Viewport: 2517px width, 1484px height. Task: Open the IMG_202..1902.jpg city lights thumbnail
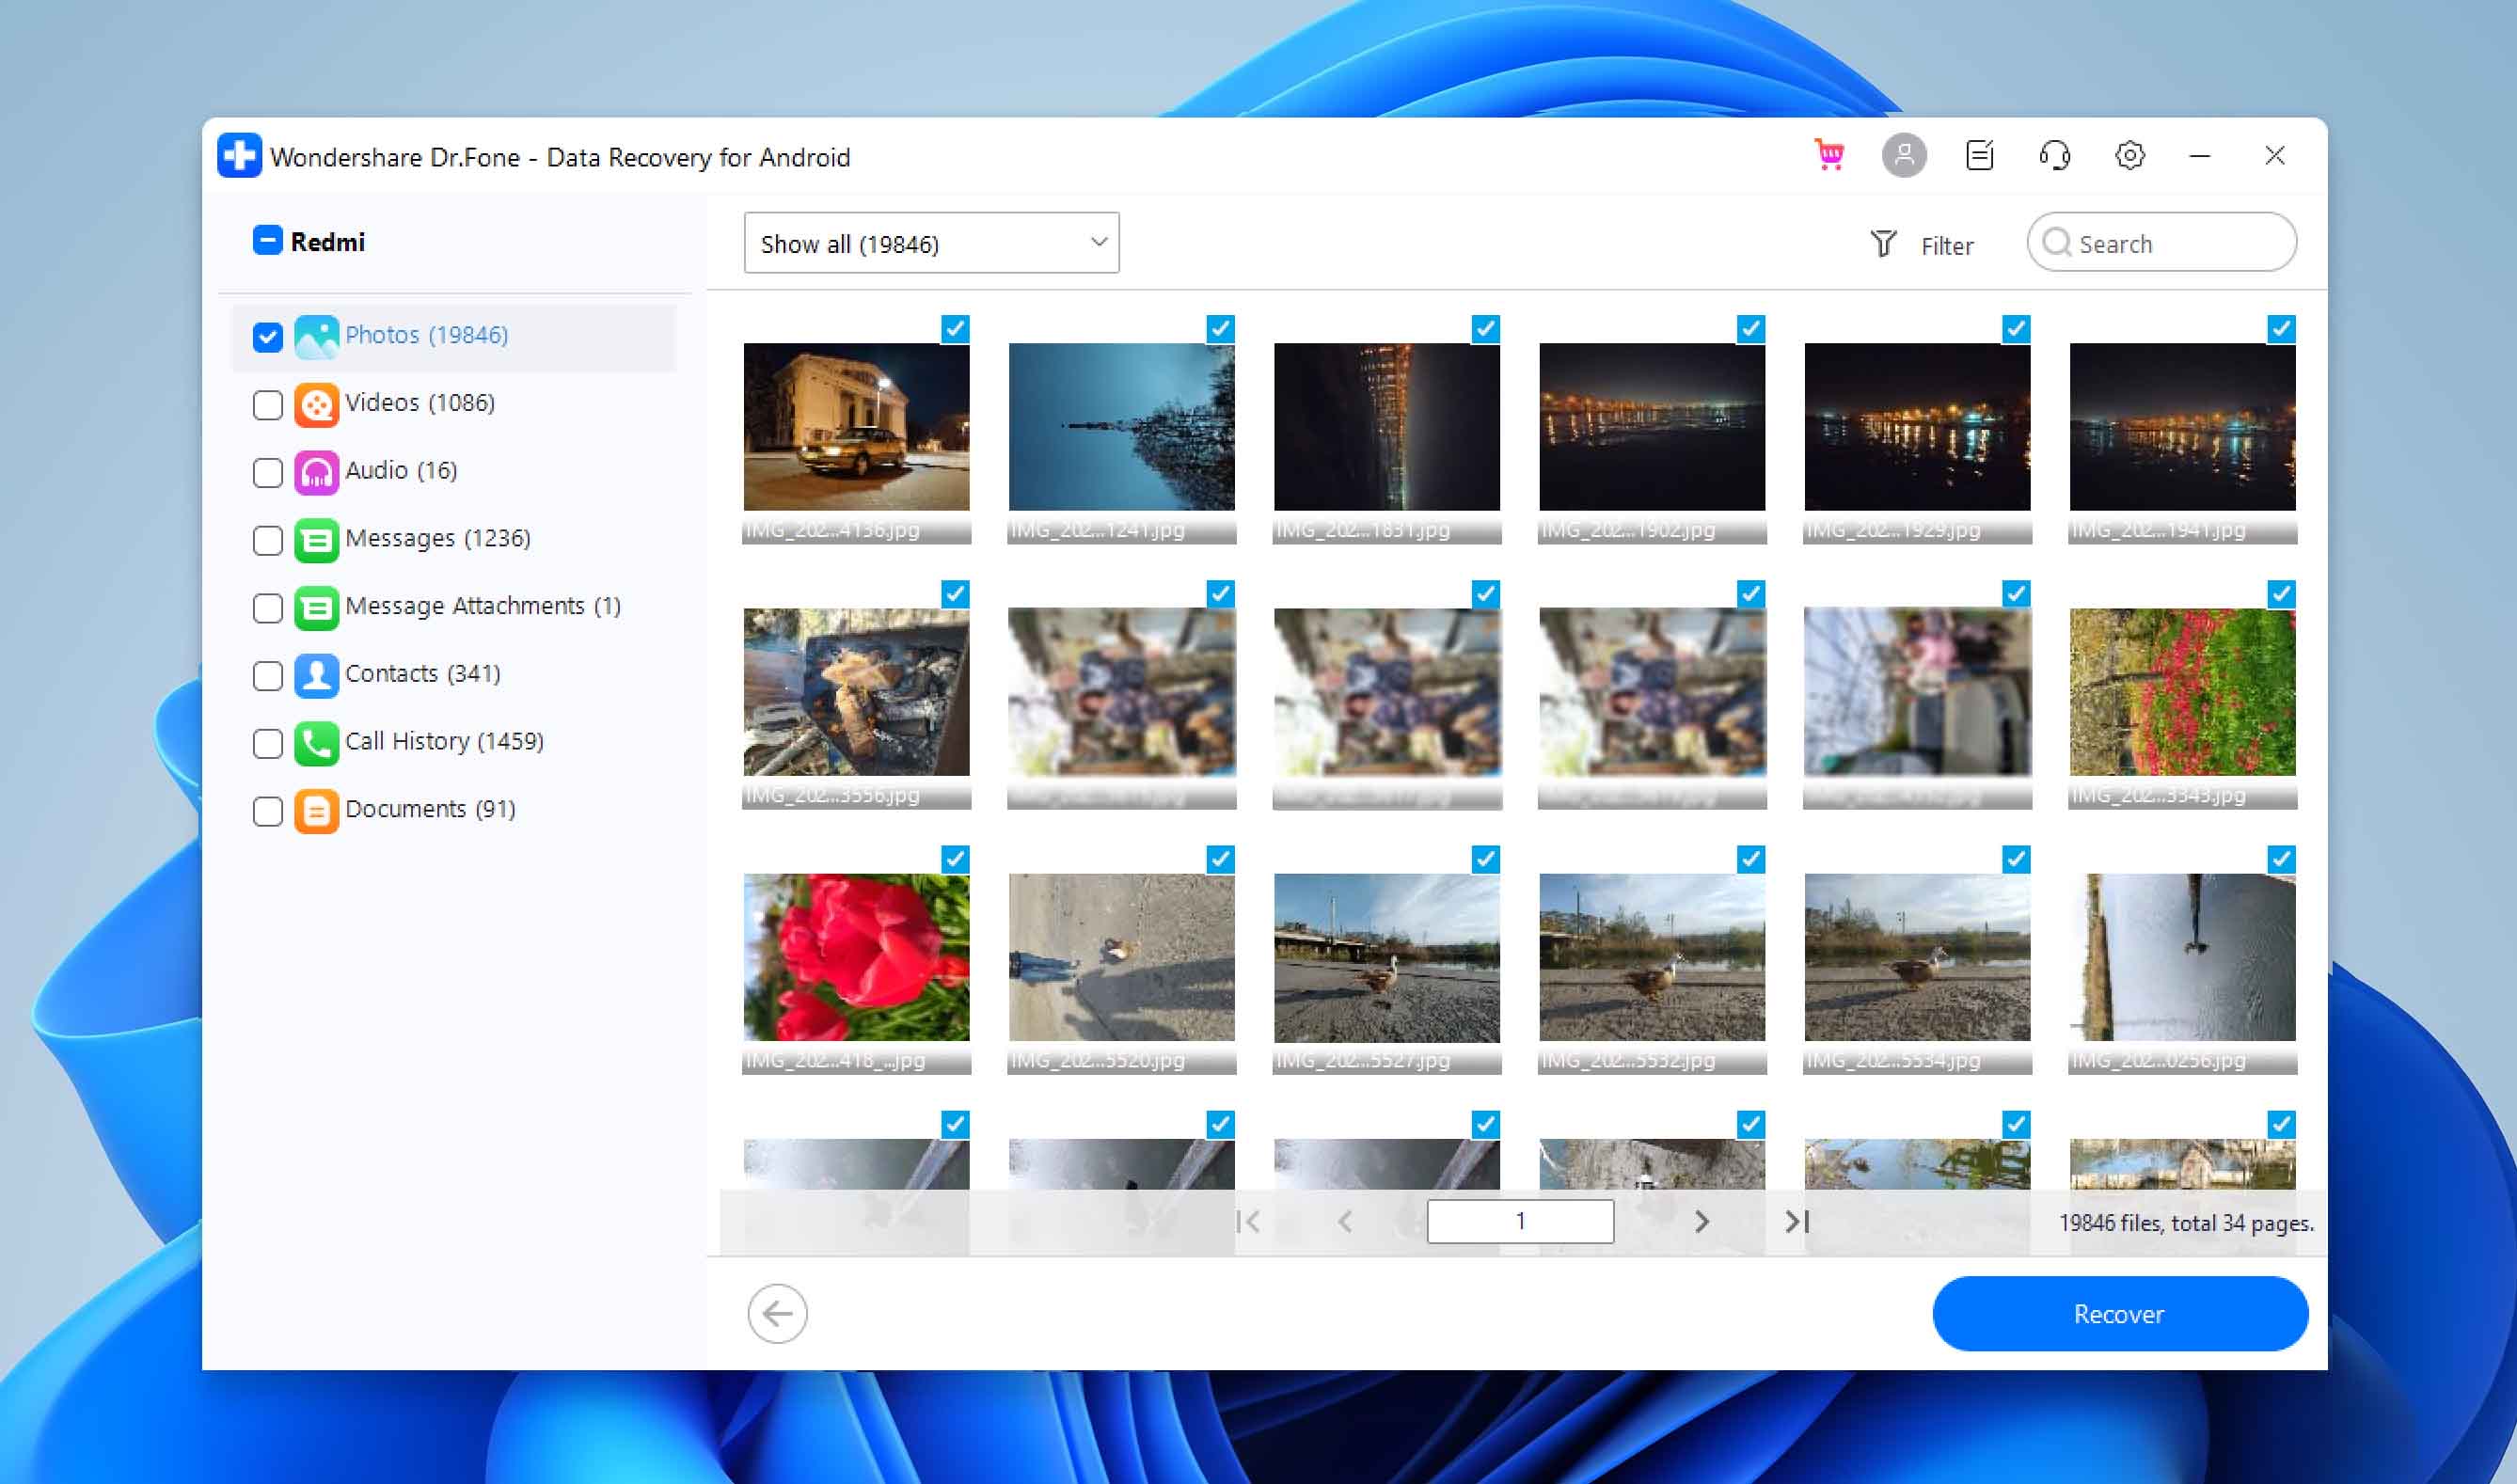tap(1652, 427)
